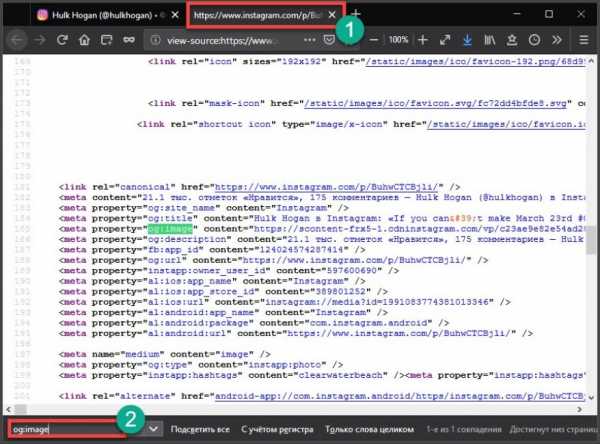This screenshot has height=444, width=600.
Task: Open the shortcut icon favicon.ico link
Action: [x=506, y=124]
